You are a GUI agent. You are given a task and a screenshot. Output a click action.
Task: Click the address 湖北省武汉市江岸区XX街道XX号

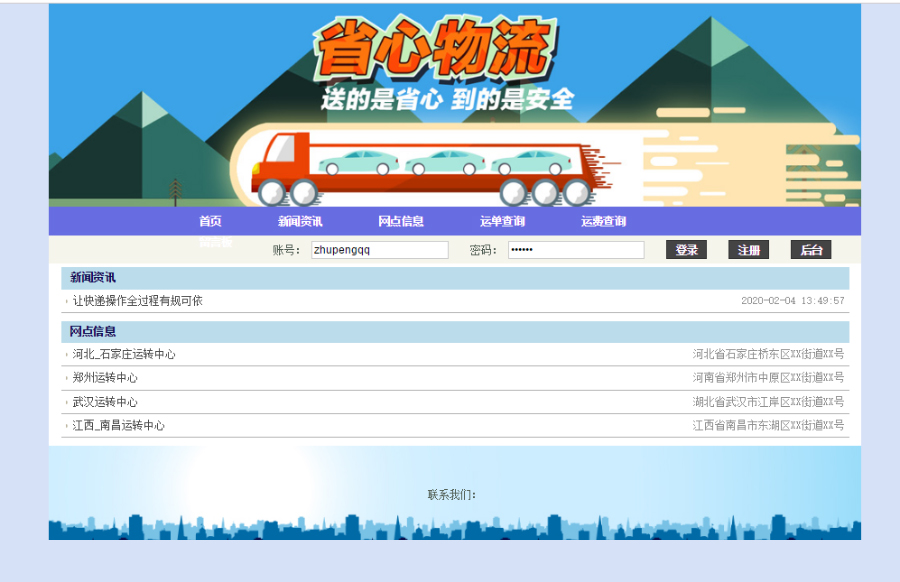(x=768, y=402)
